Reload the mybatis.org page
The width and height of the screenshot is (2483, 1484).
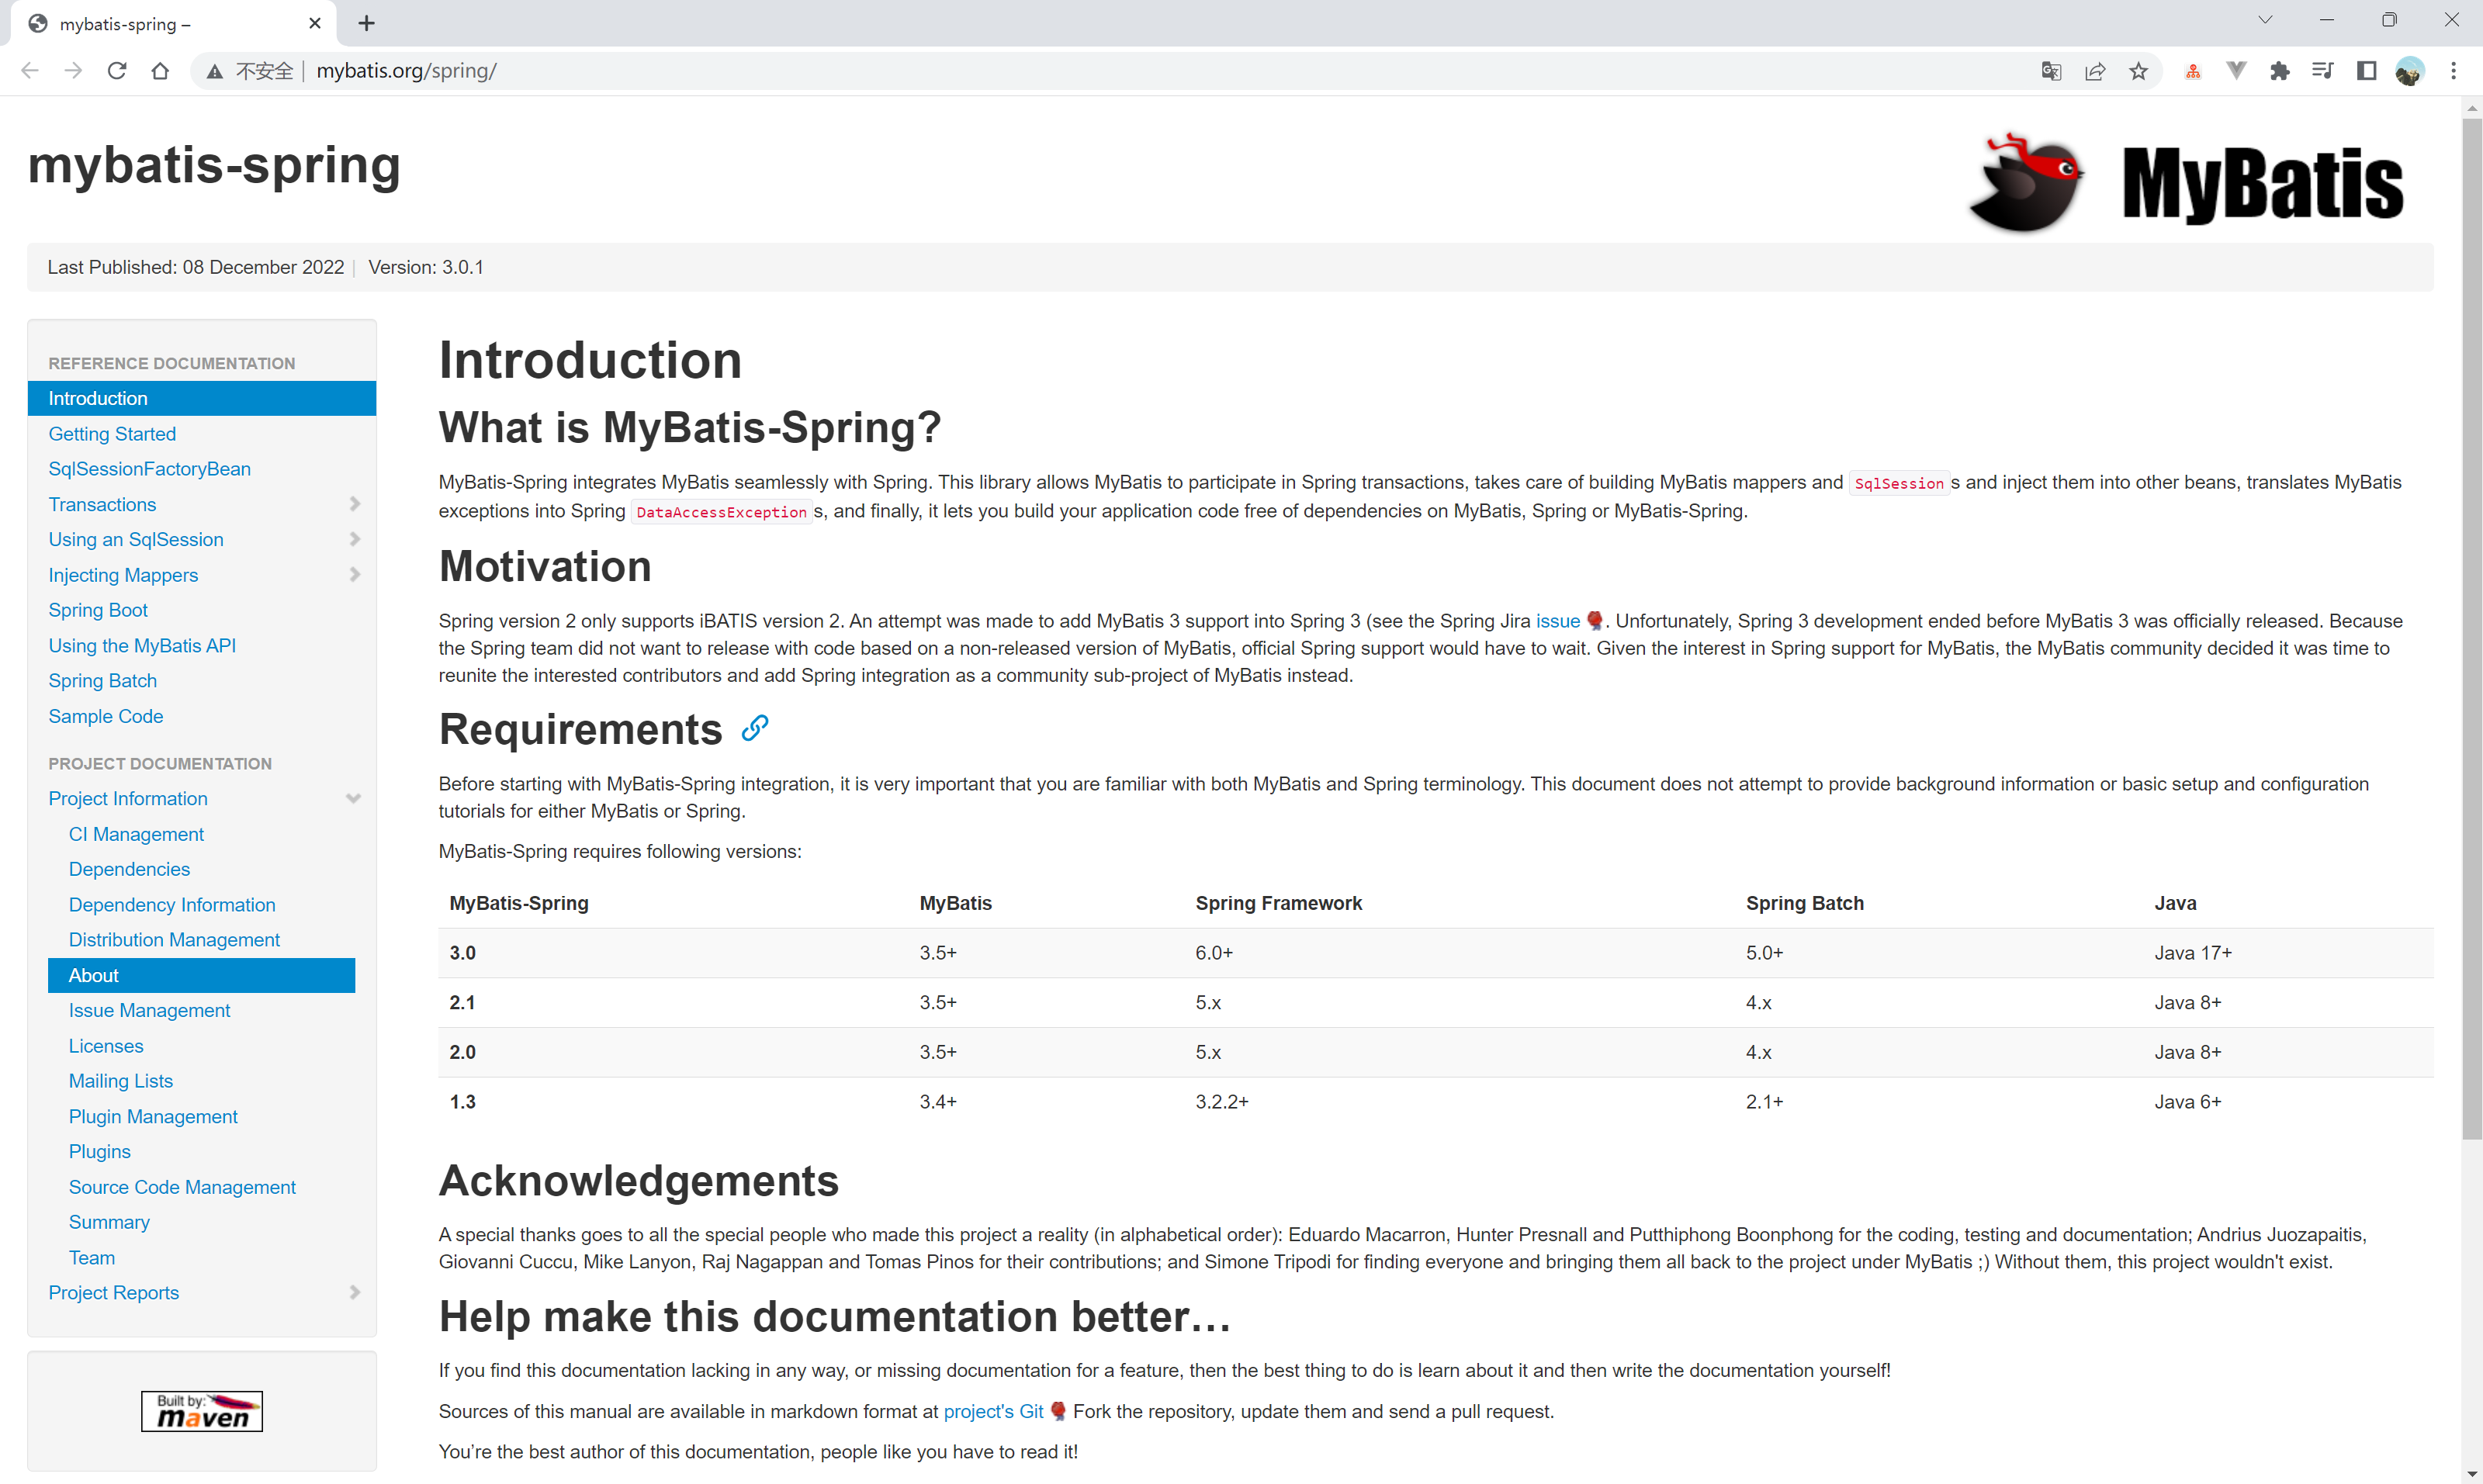117,71
